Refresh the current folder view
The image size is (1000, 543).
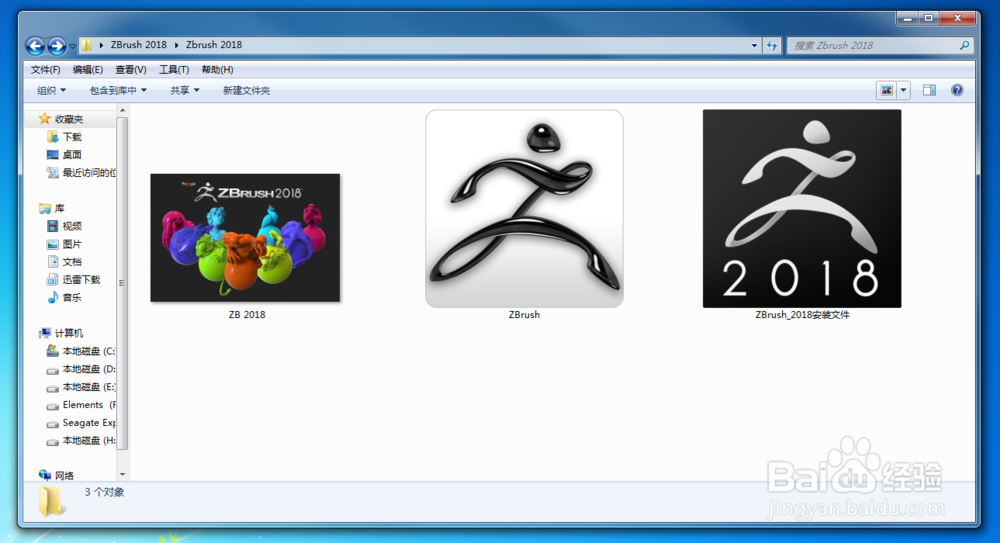pos(772,45)
